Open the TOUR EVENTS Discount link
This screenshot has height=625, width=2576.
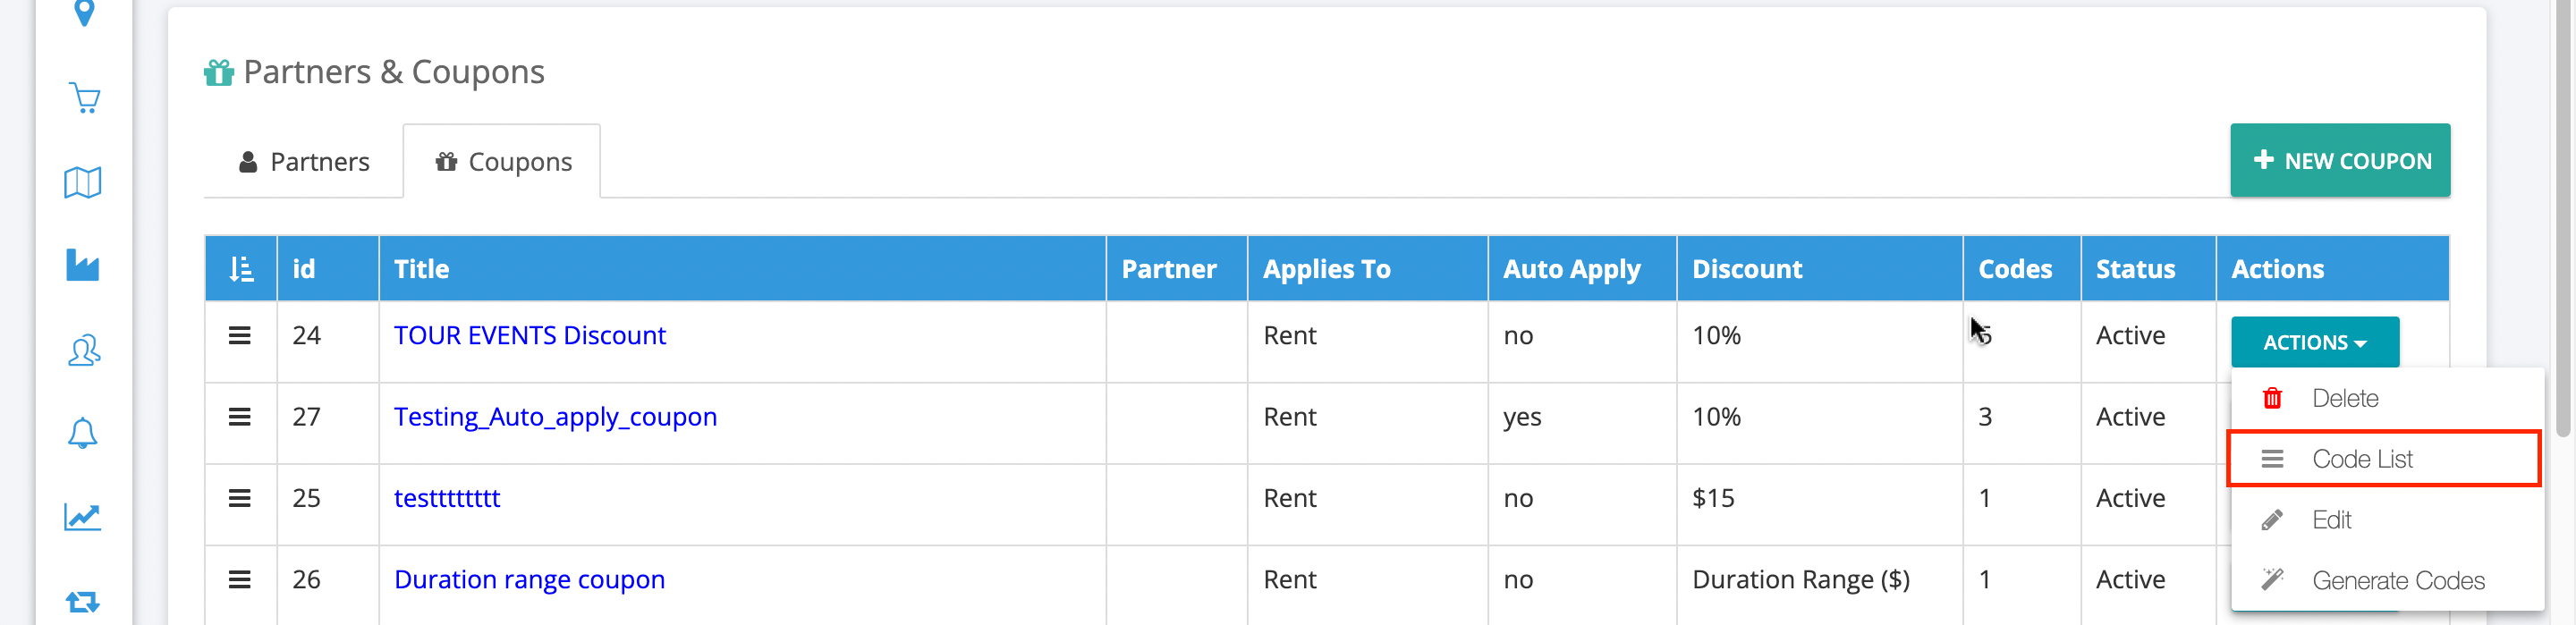[x=530, y=336]
